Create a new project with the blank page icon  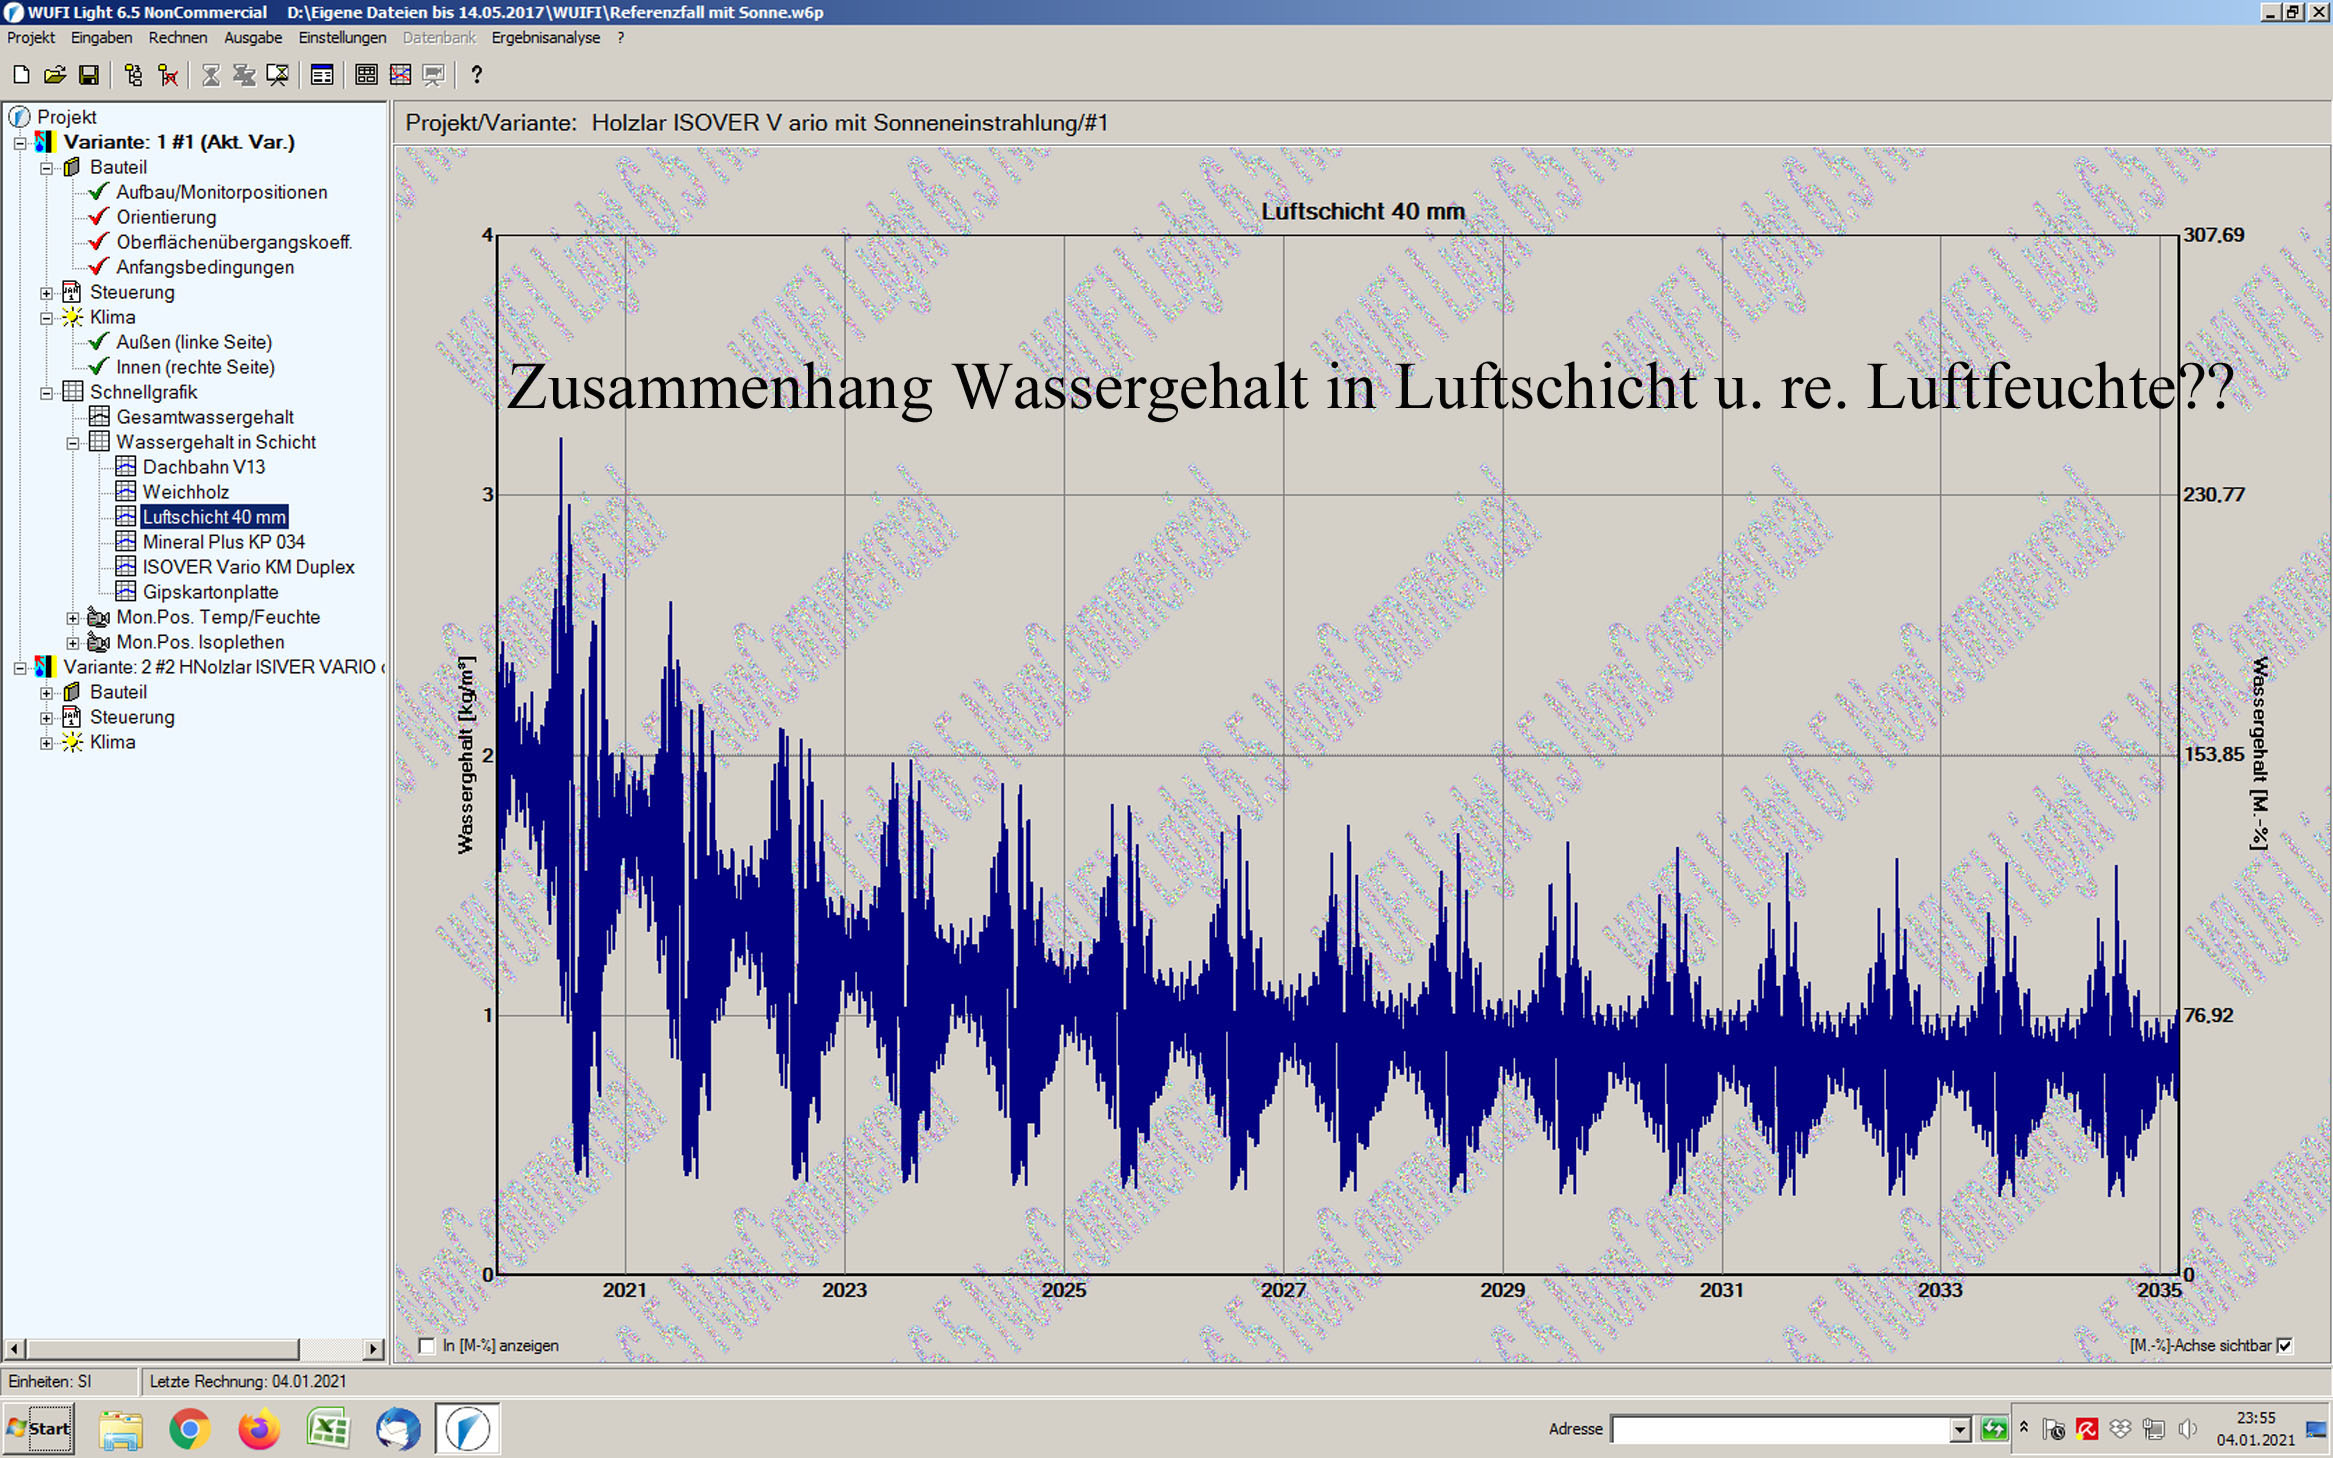tap(21, 75)
